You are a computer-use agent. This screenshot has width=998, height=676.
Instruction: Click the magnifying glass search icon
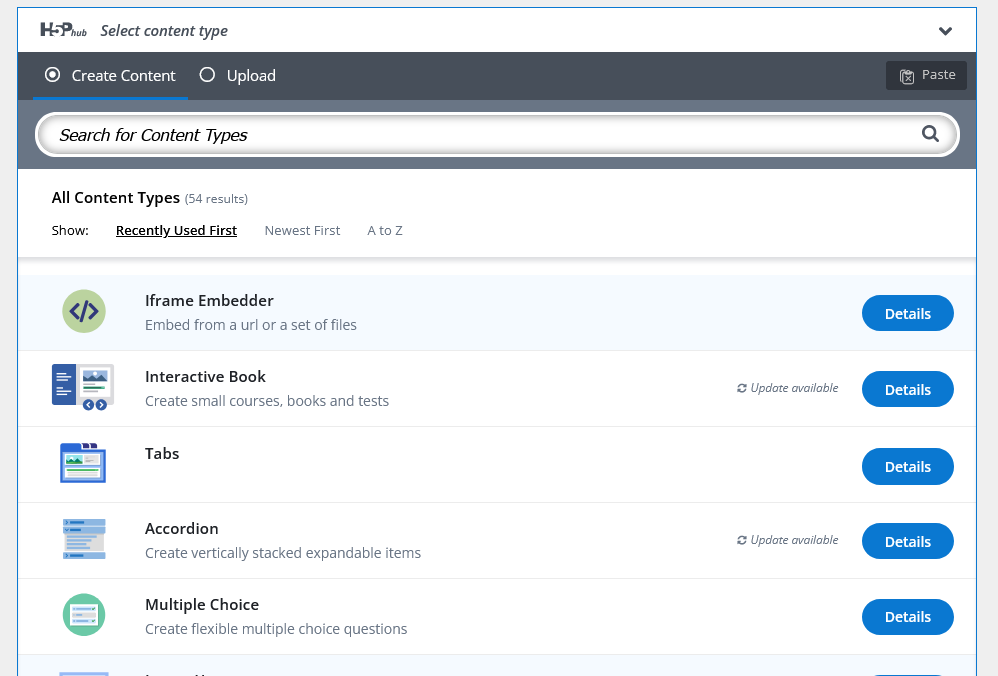(930, 134)
